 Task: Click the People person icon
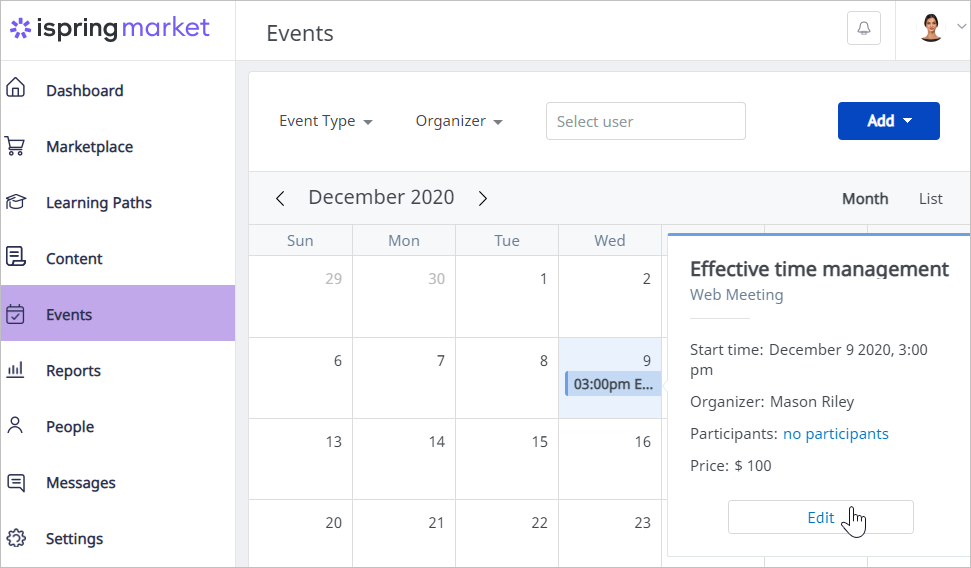pyautogui.click(x=15, y=425)
